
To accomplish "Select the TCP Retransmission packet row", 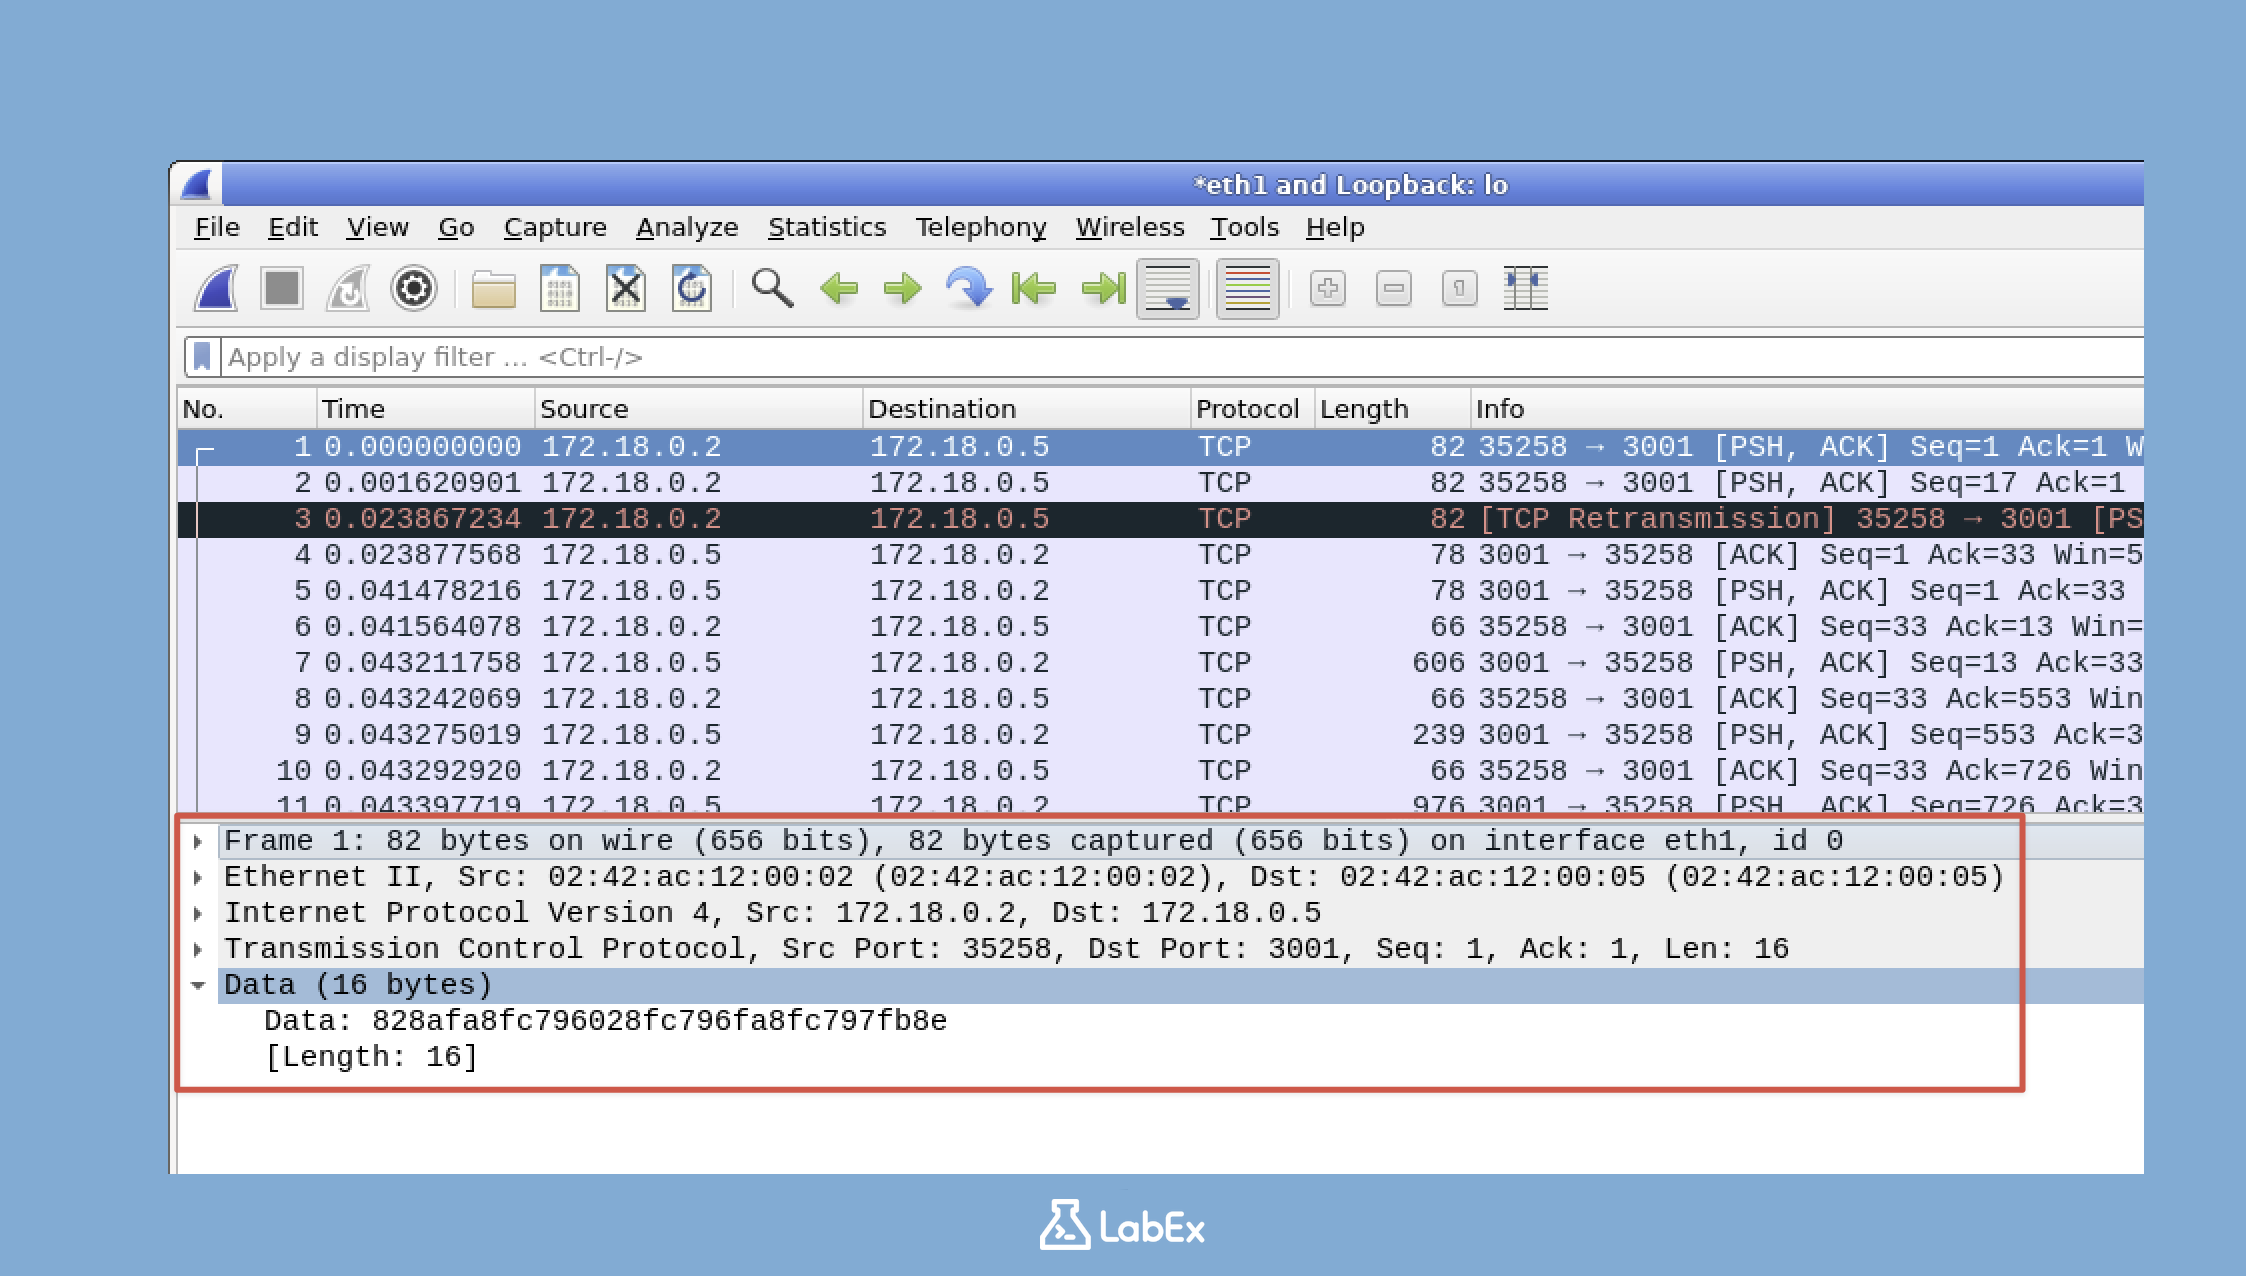I will [900, 518].
